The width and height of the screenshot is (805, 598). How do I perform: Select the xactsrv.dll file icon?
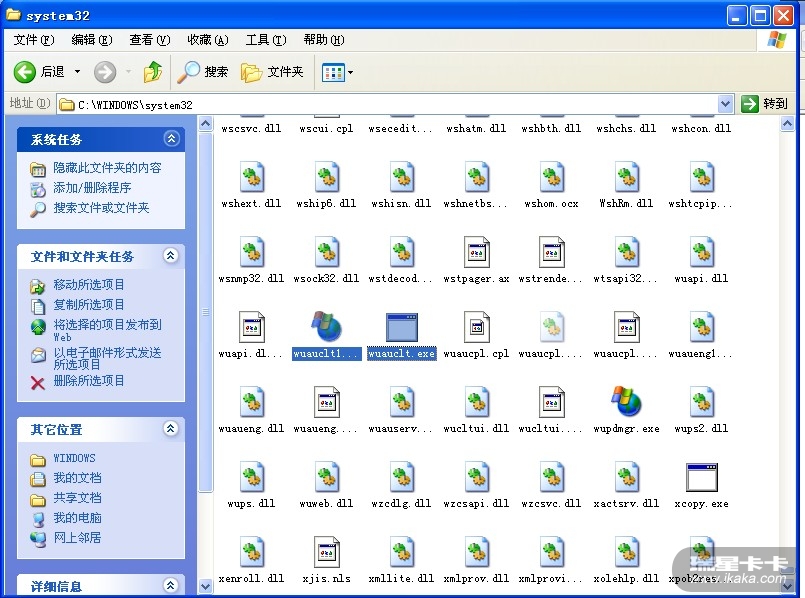click(x=626, y=477)
